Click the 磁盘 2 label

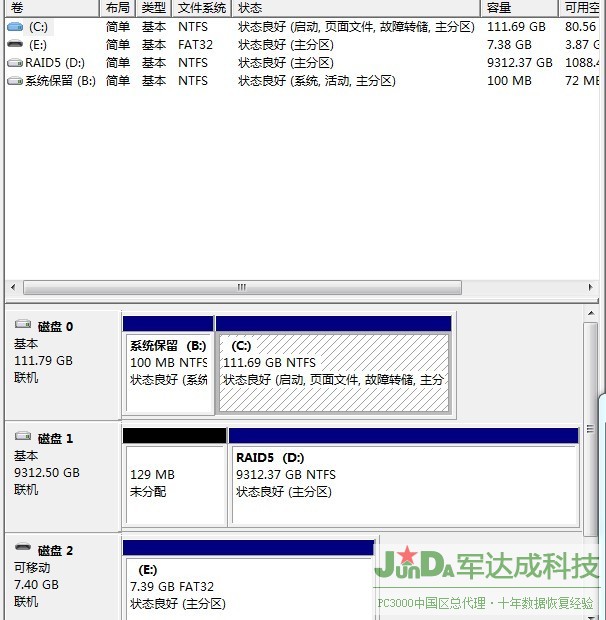[55, 550]
